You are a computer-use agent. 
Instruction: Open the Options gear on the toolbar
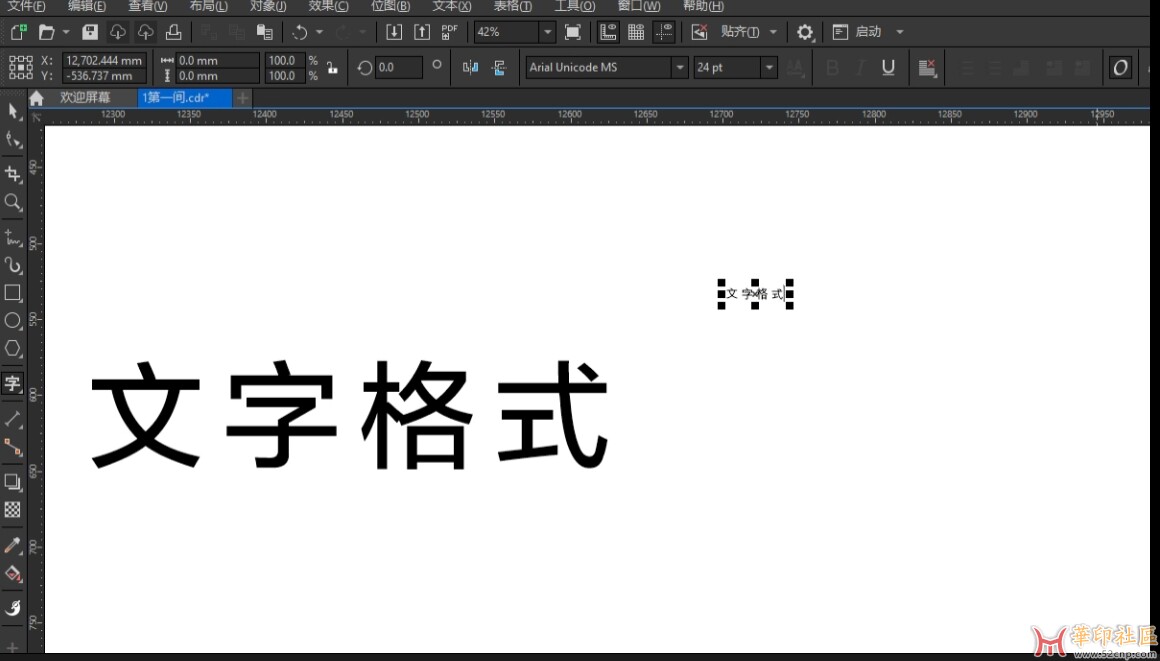(804, 32)
